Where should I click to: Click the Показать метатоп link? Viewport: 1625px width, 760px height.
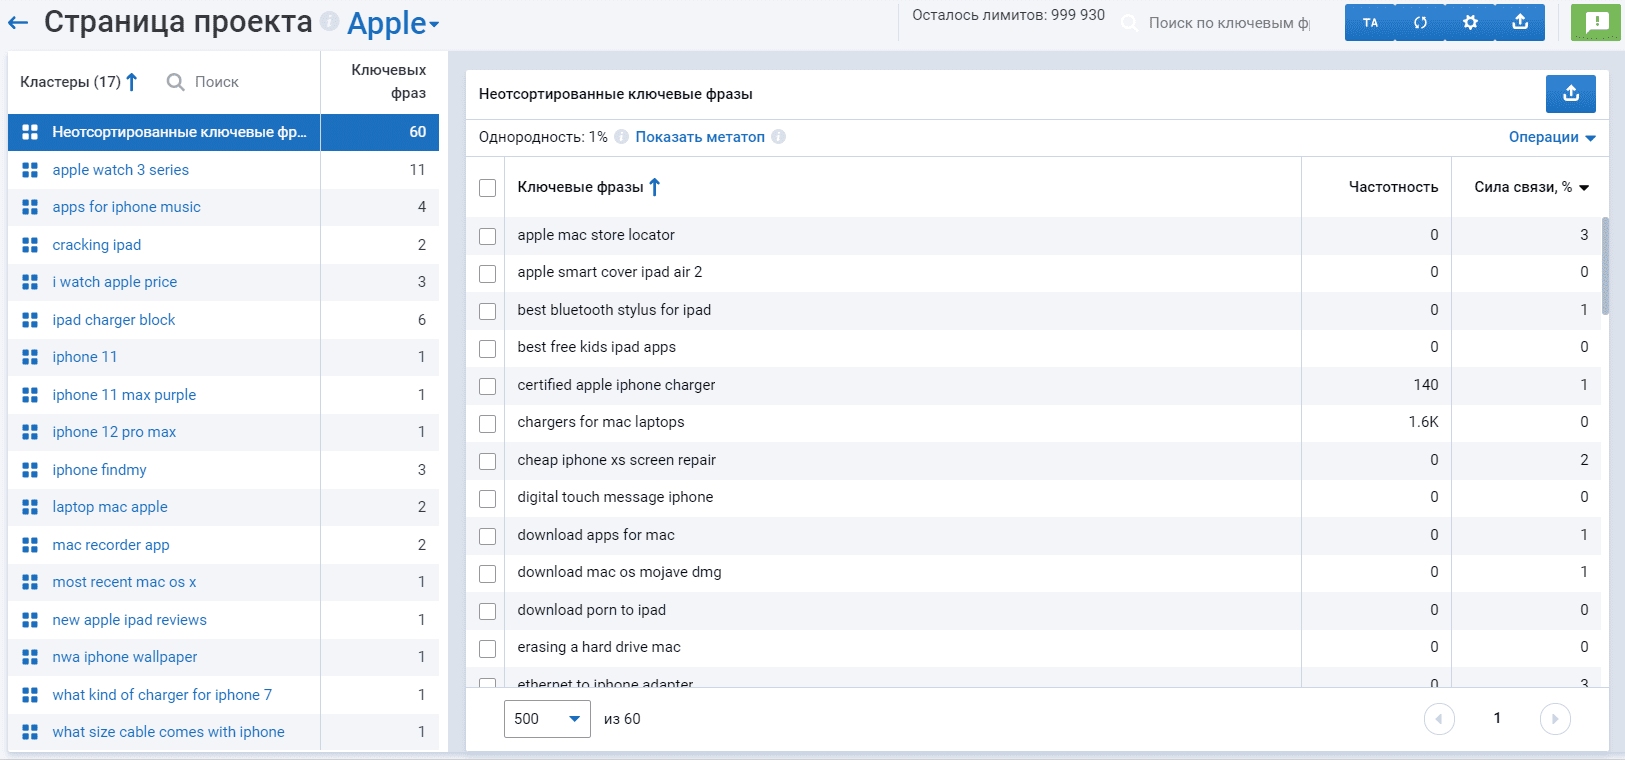(700, 137)
